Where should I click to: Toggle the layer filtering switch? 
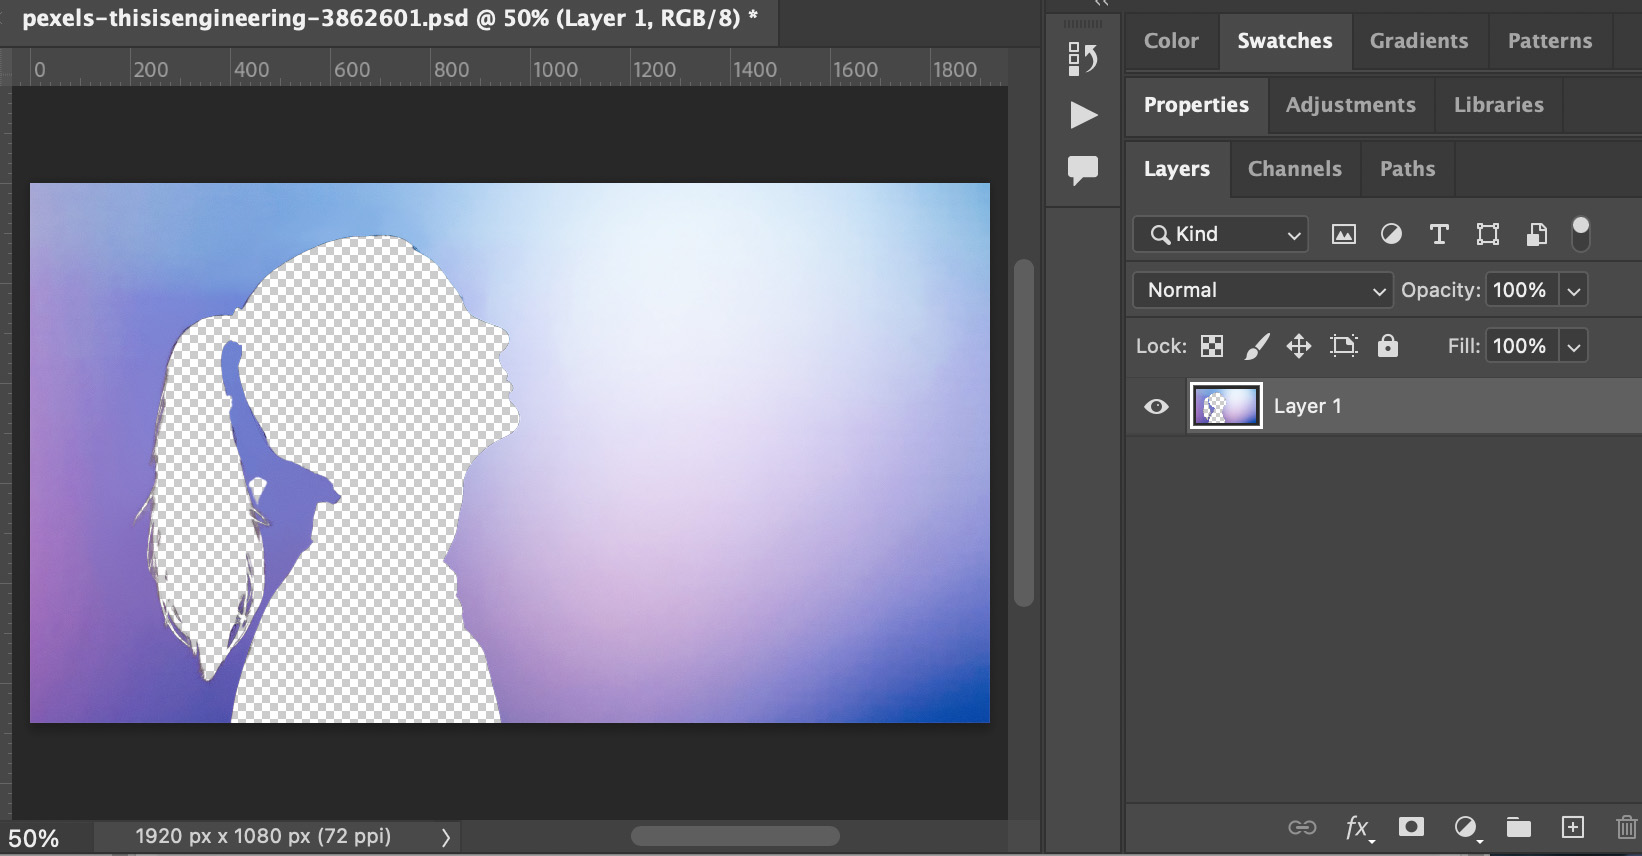coord(1580,234)
